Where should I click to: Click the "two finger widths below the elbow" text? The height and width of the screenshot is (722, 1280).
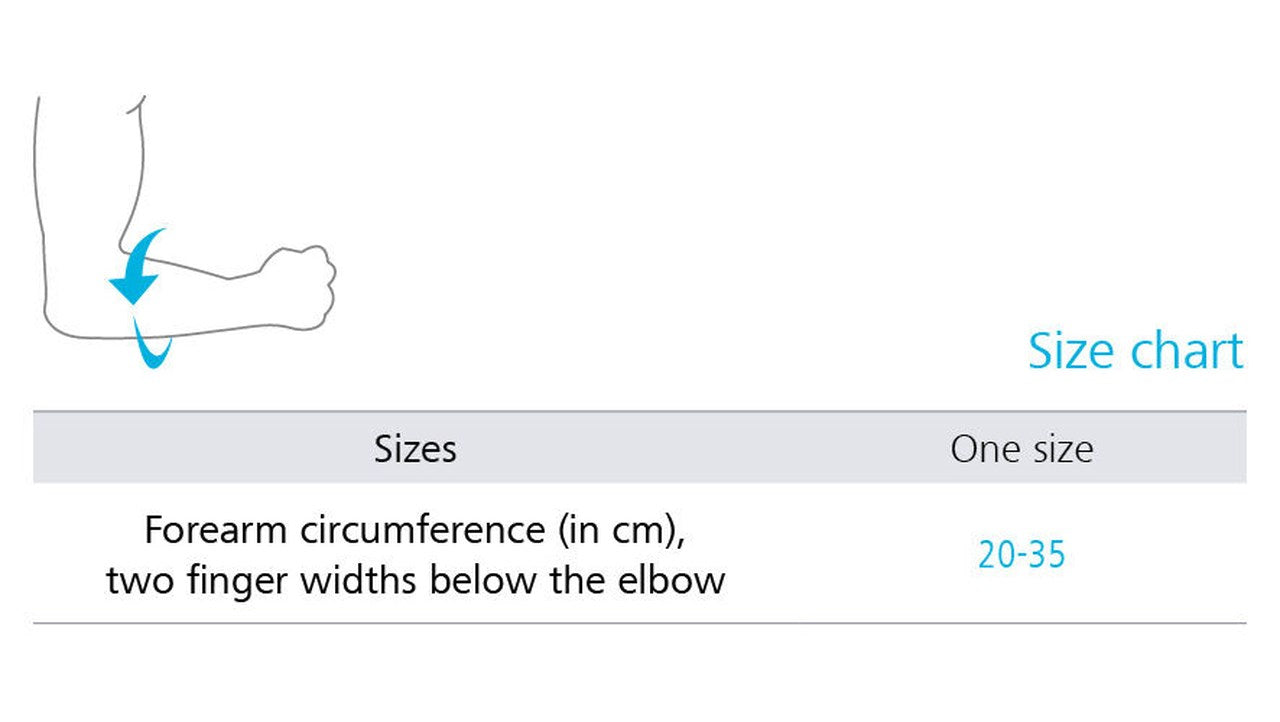[x=415, y=580]
